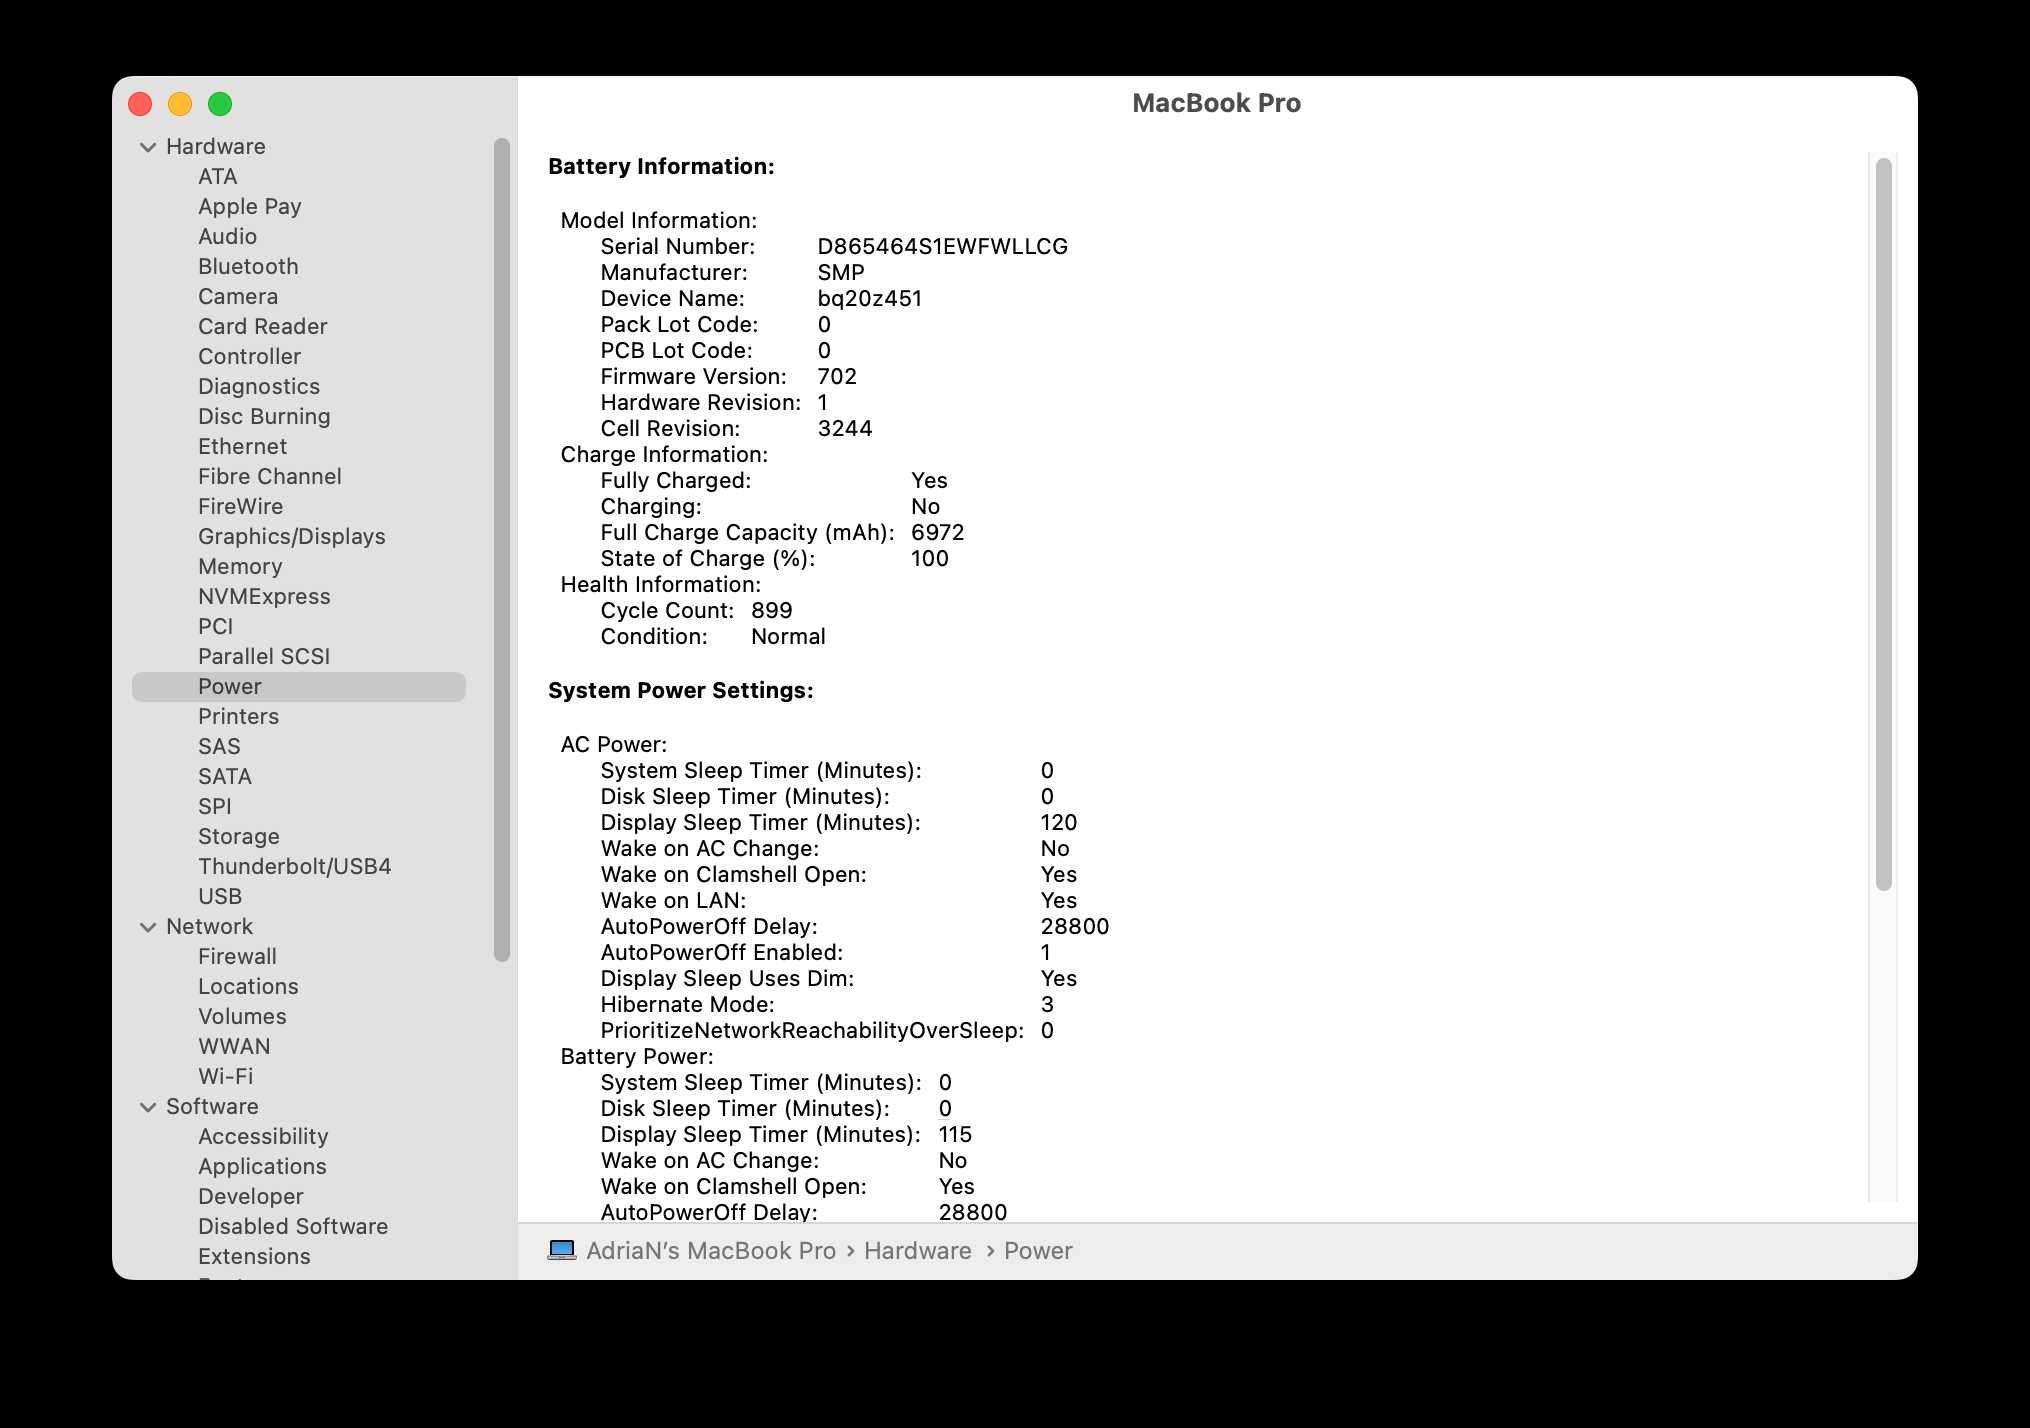Select Graphics/Displays under Hardware
The height and width of the screenshot is (1428, 2030).
coord(292,535)
